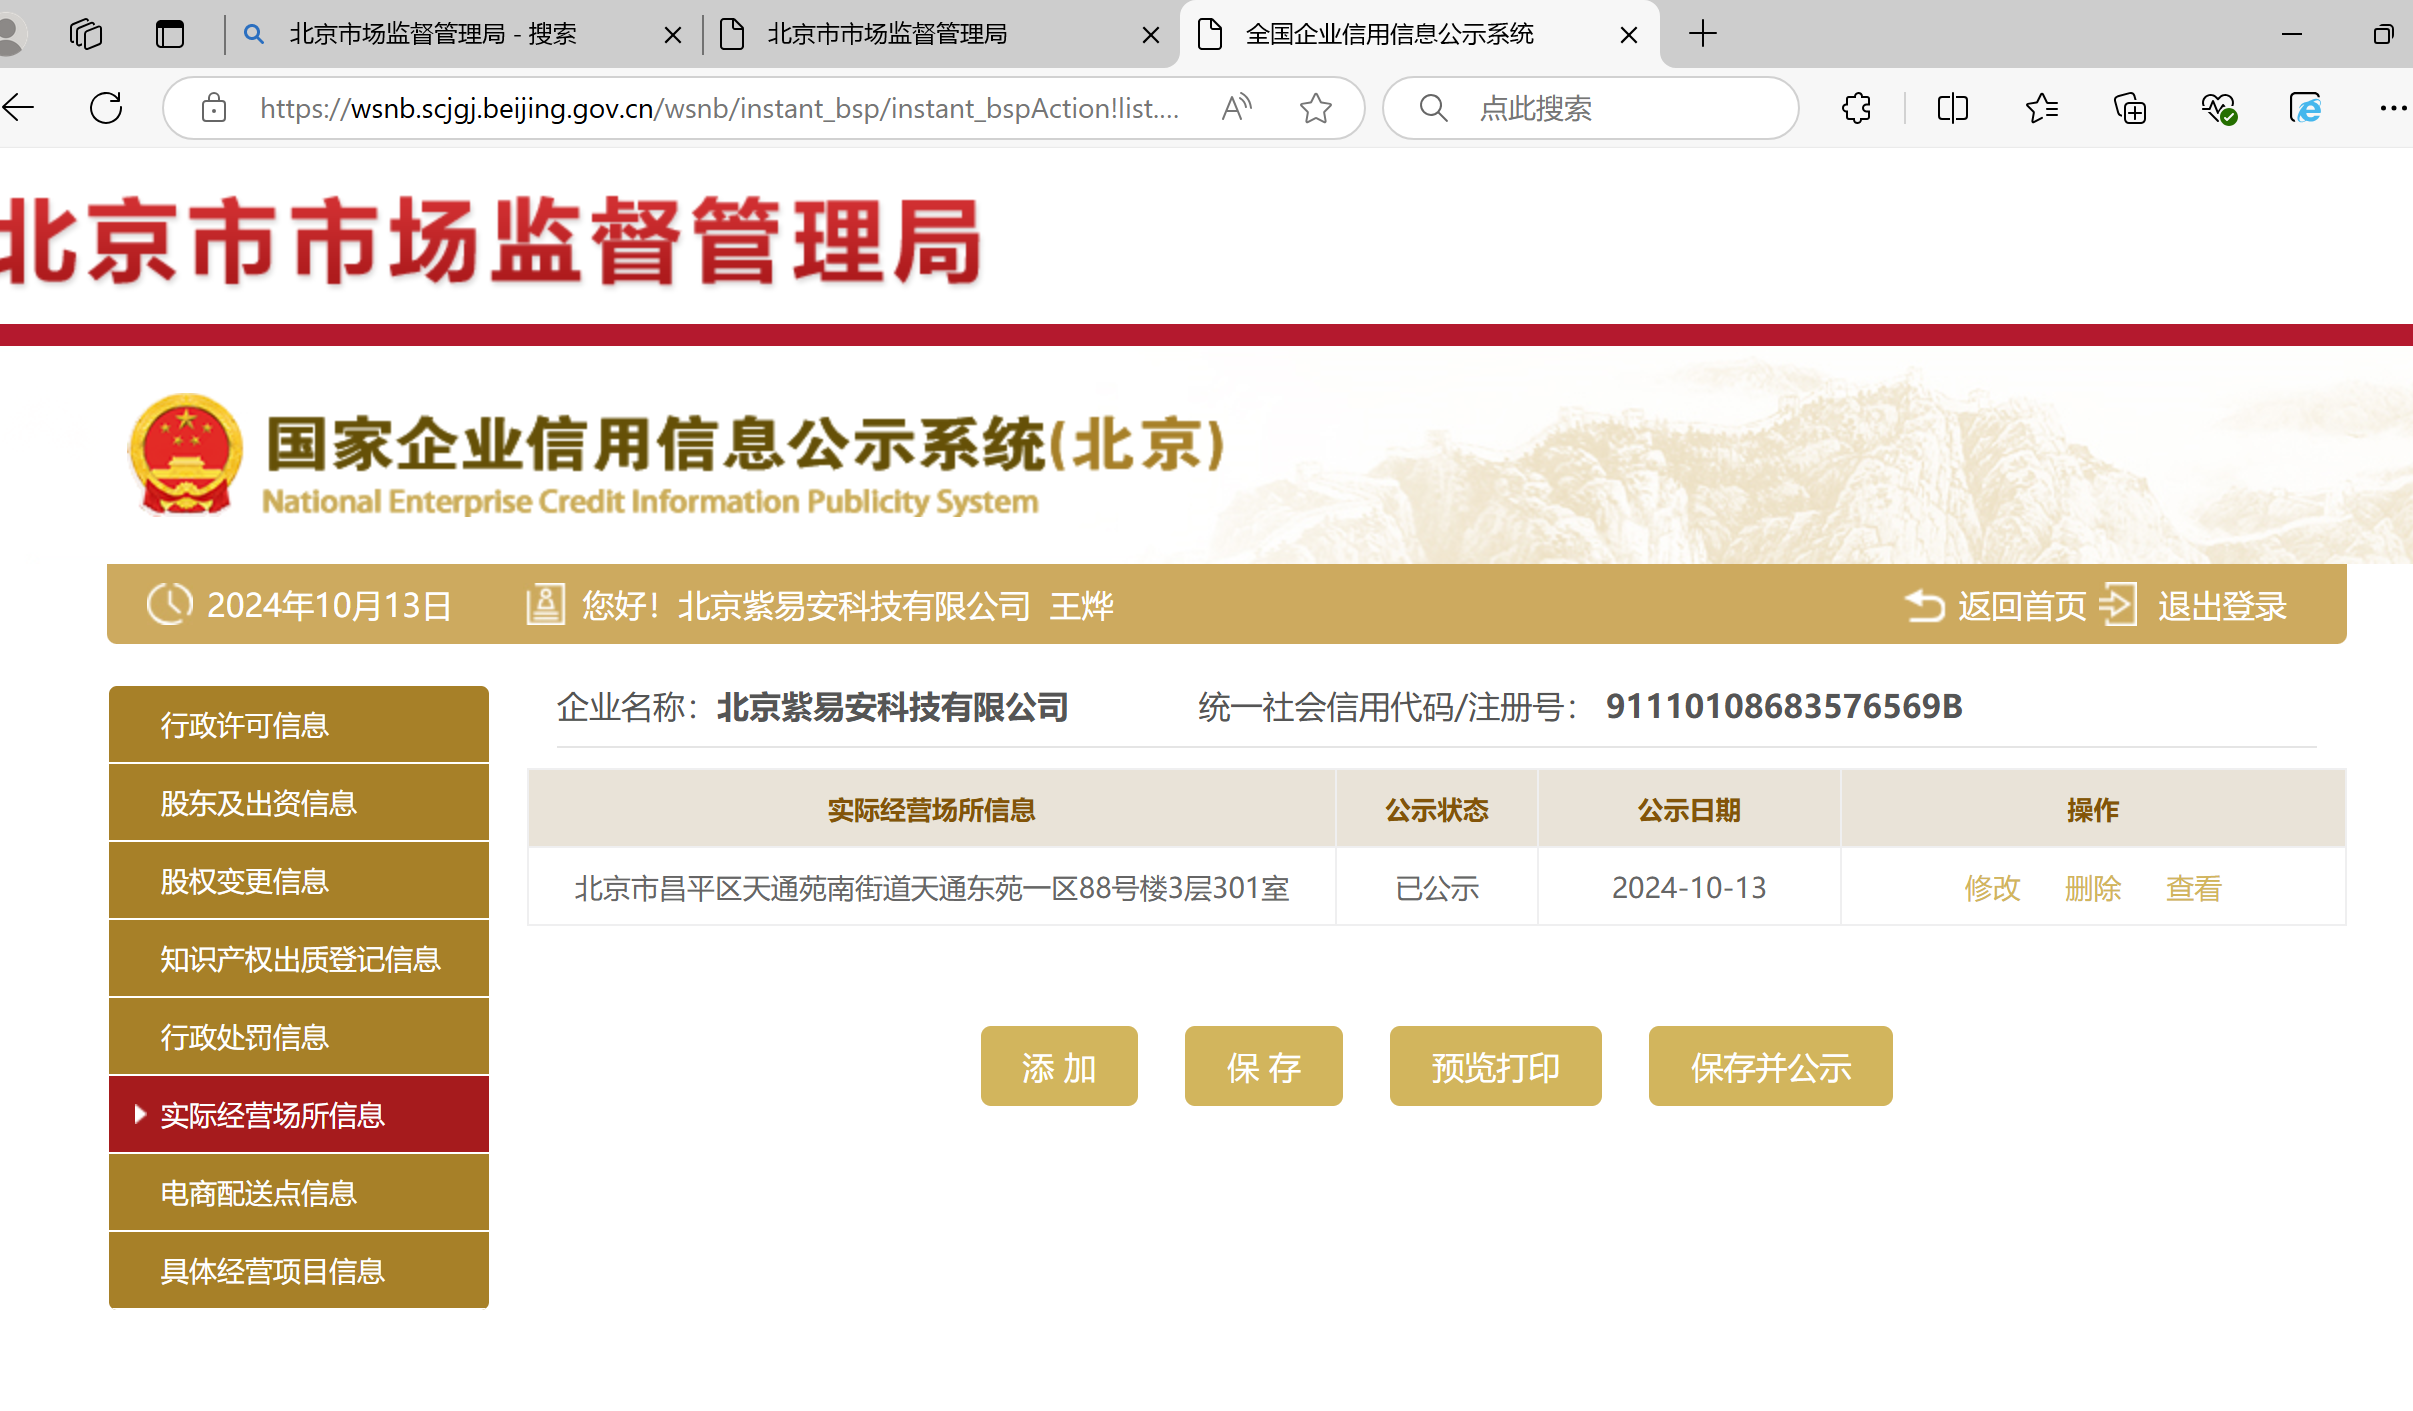Select the 全国企业信用信息公示系统 tab
This screenshot has width=2413, height=1411.
[1420, 34]
